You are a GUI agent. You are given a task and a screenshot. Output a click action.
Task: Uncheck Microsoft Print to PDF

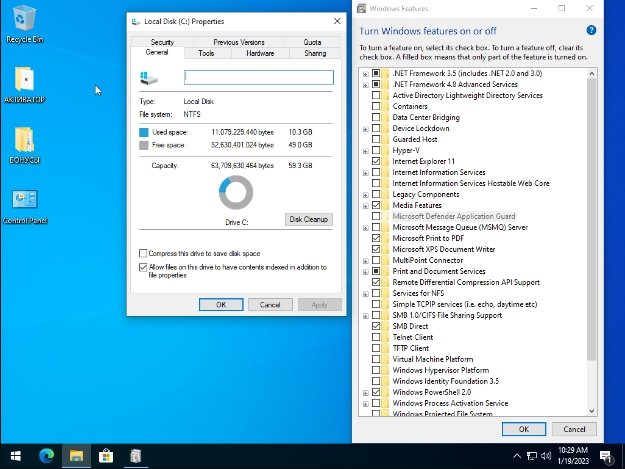click(375, 238)
